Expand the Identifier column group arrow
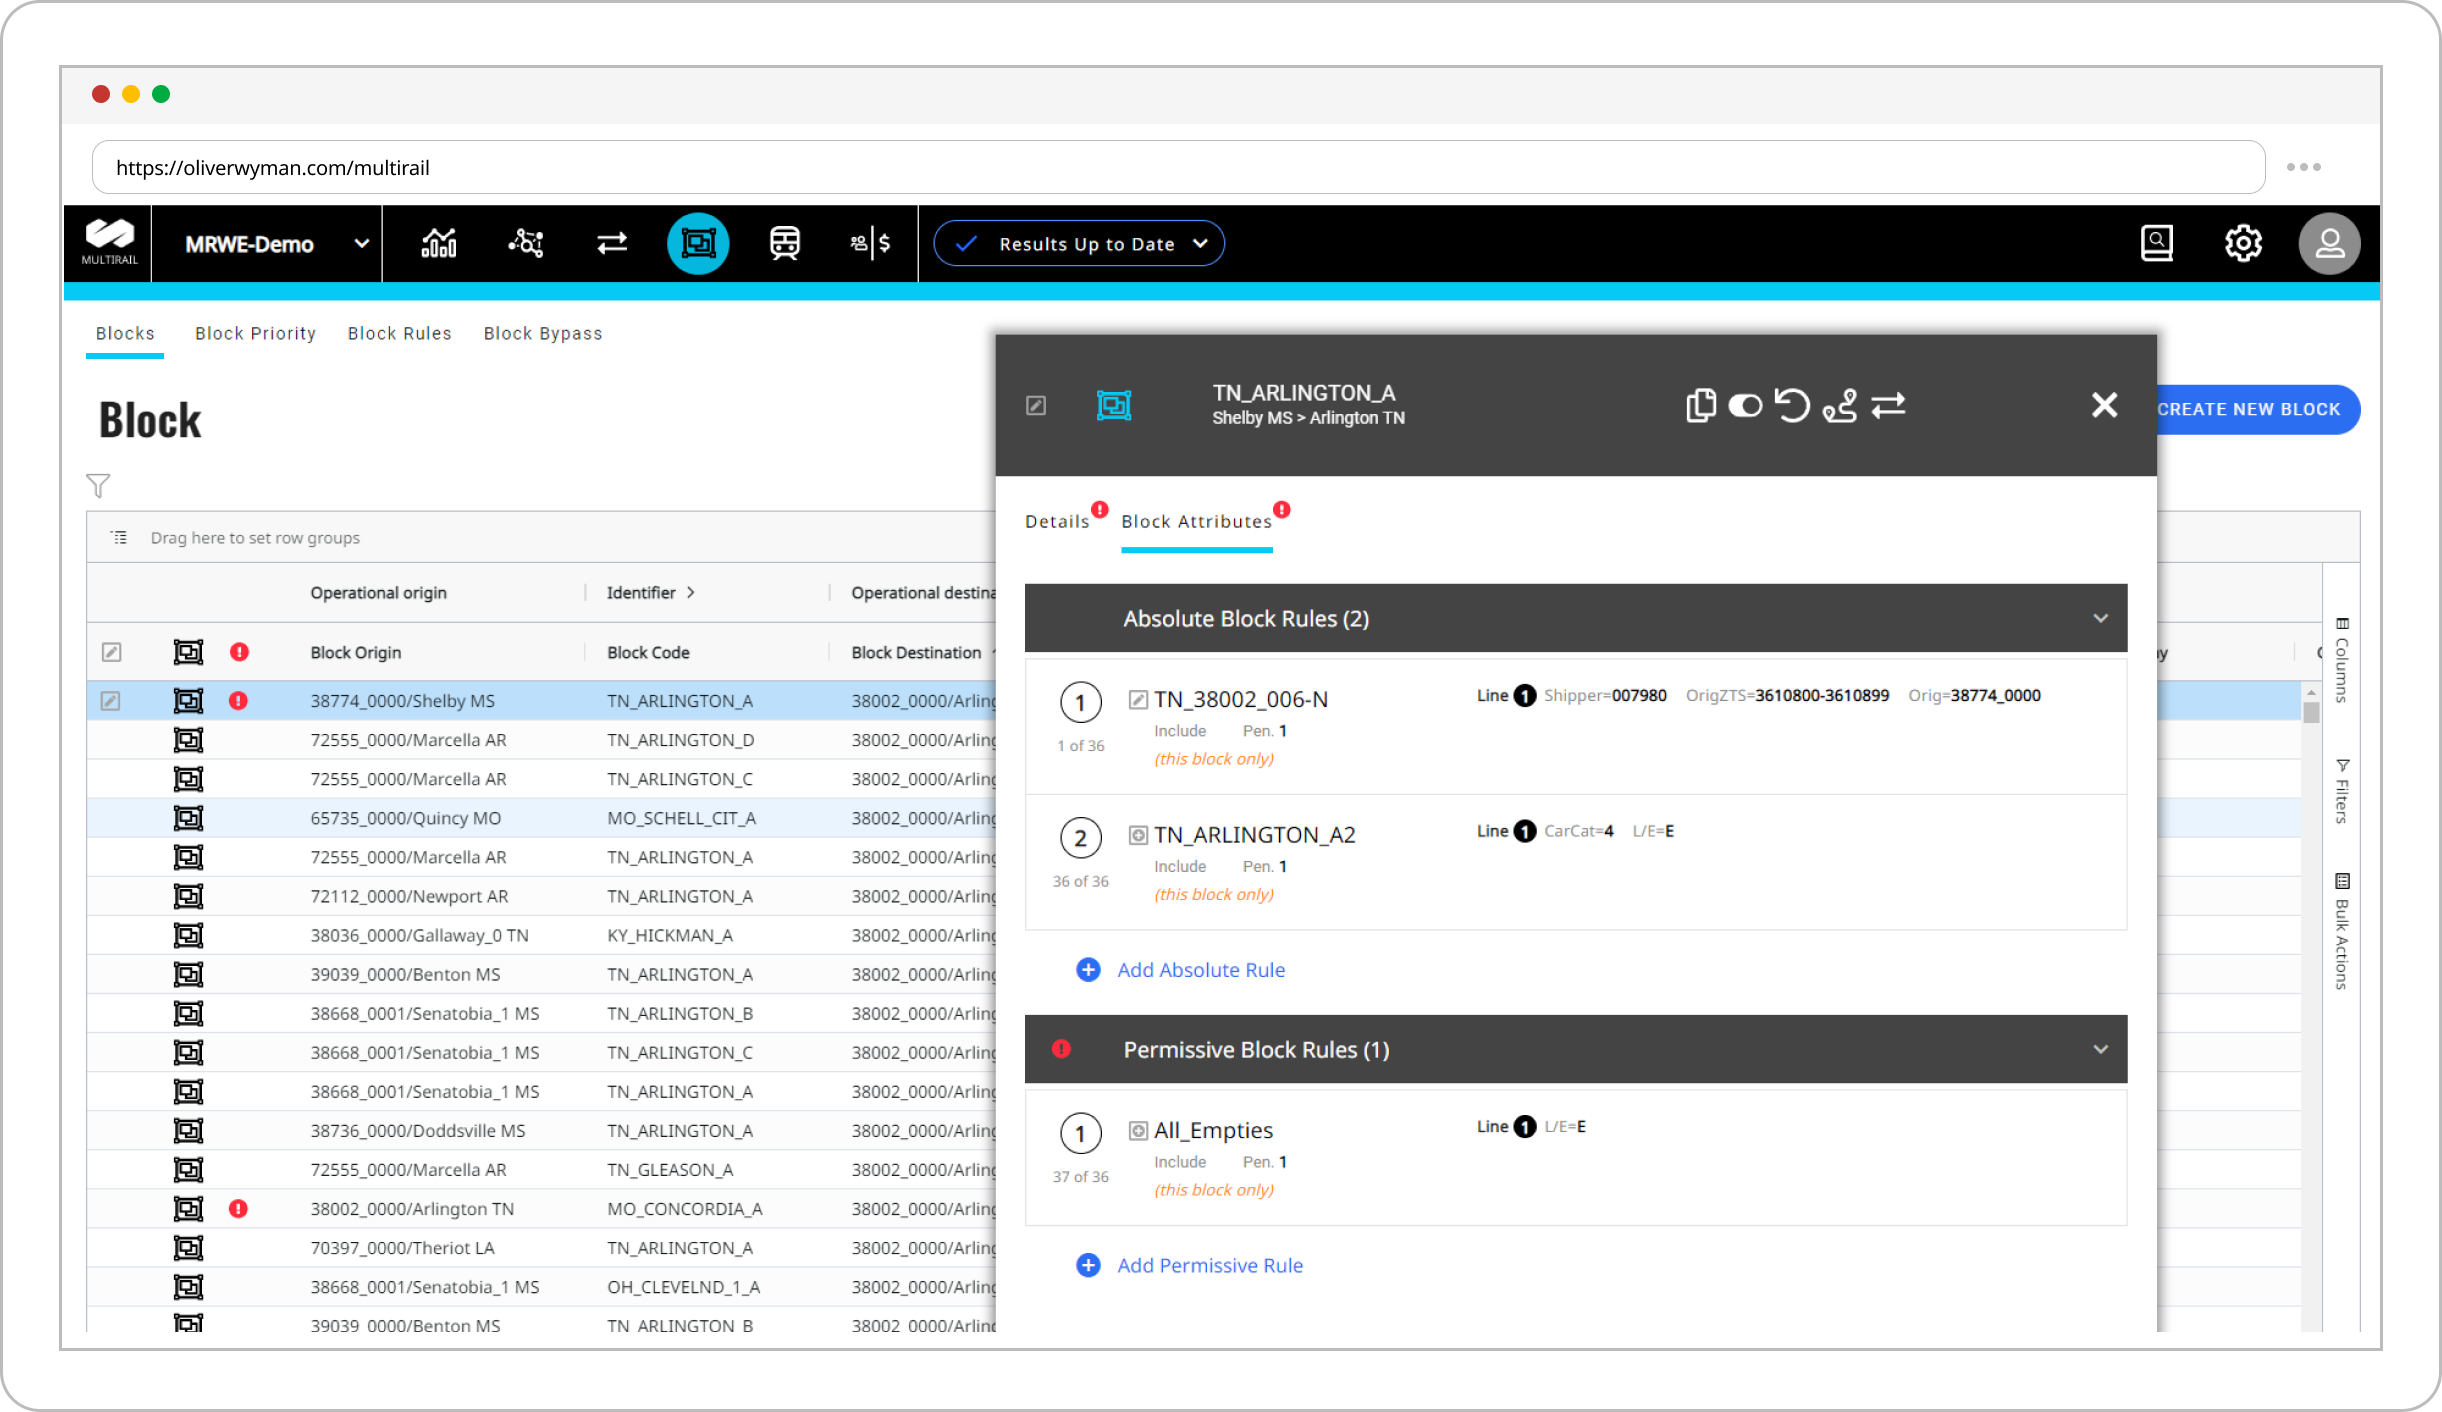Viewport: 2442px width, 1412px height. pyautogui.click(x=690, y=593)
